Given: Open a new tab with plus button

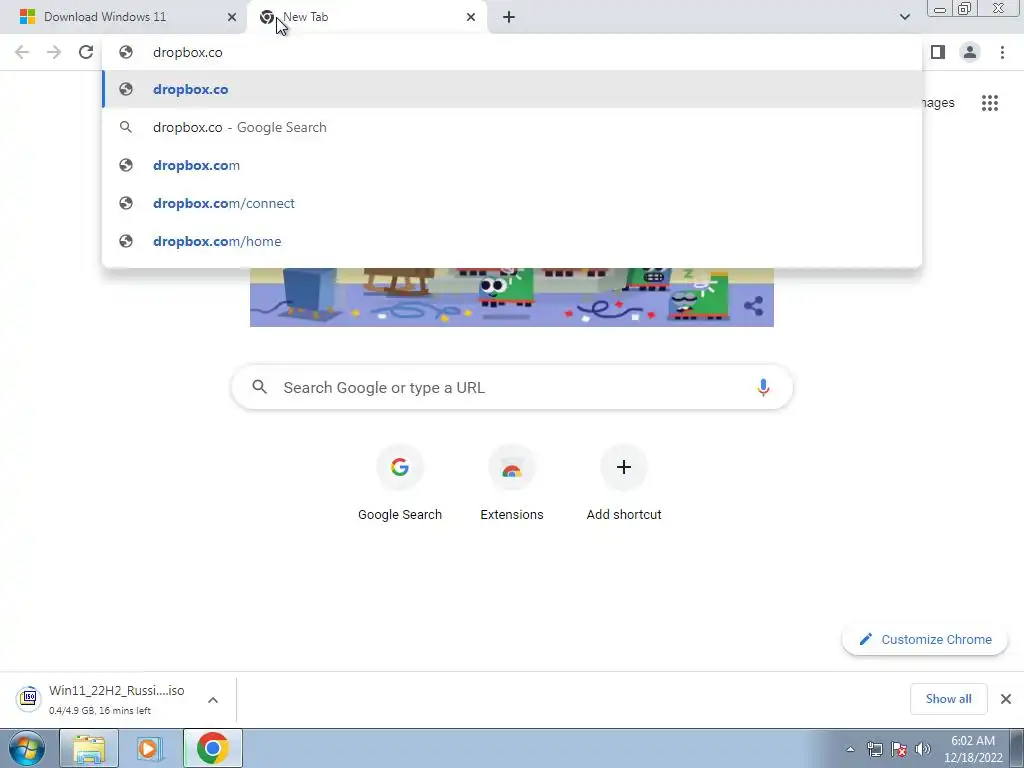Looking at the screenshot, I should click(509, 17).
